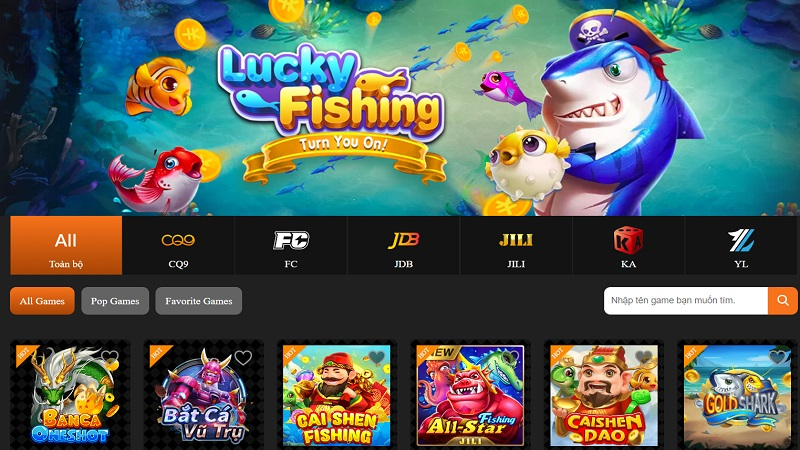Show Favorite Games filter
800x450 pixels.
click(198, 301)
